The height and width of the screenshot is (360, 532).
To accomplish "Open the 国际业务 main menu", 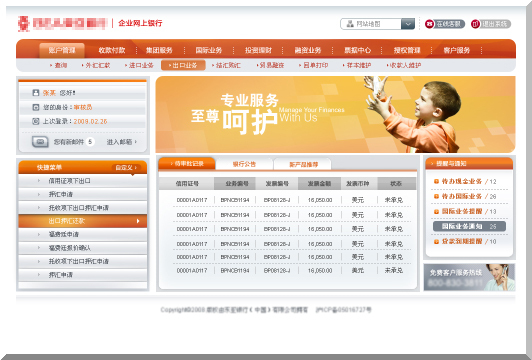I will 209,50.
